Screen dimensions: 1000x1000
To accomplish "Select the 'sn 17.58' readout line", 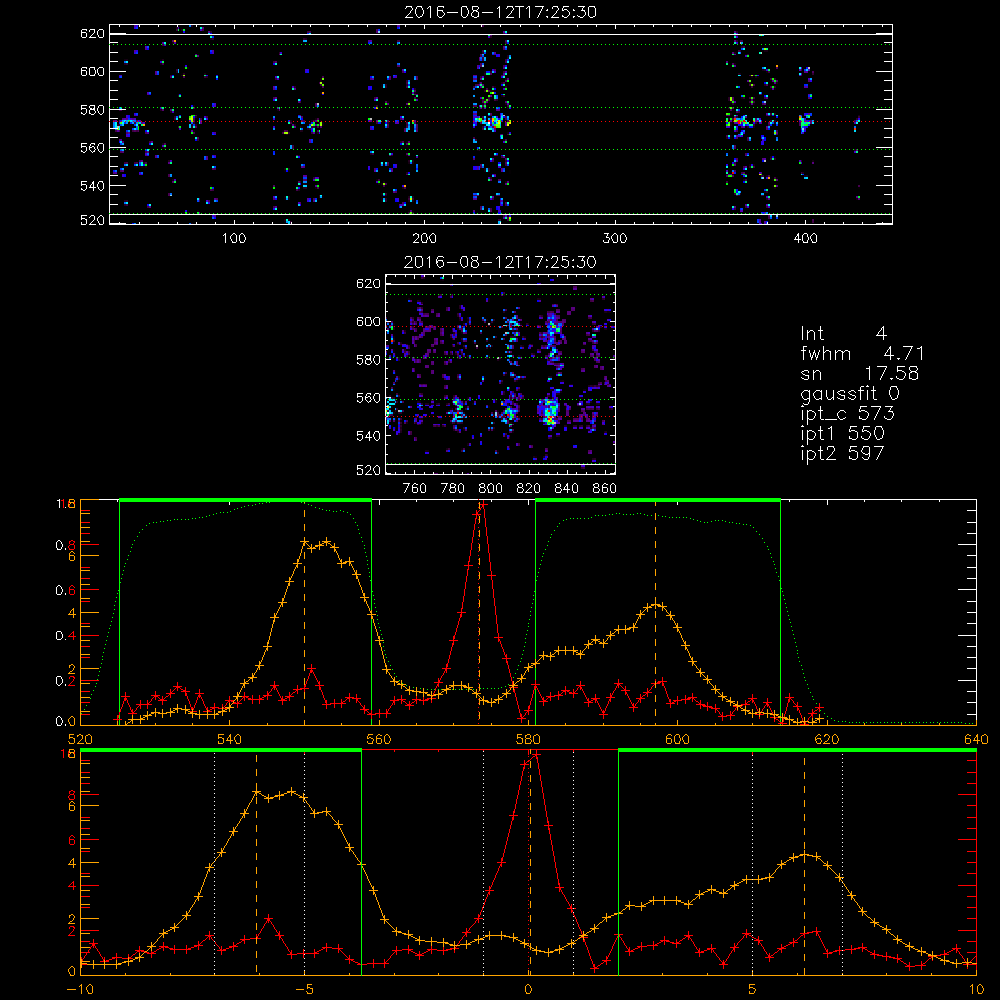I will (860, 373).
